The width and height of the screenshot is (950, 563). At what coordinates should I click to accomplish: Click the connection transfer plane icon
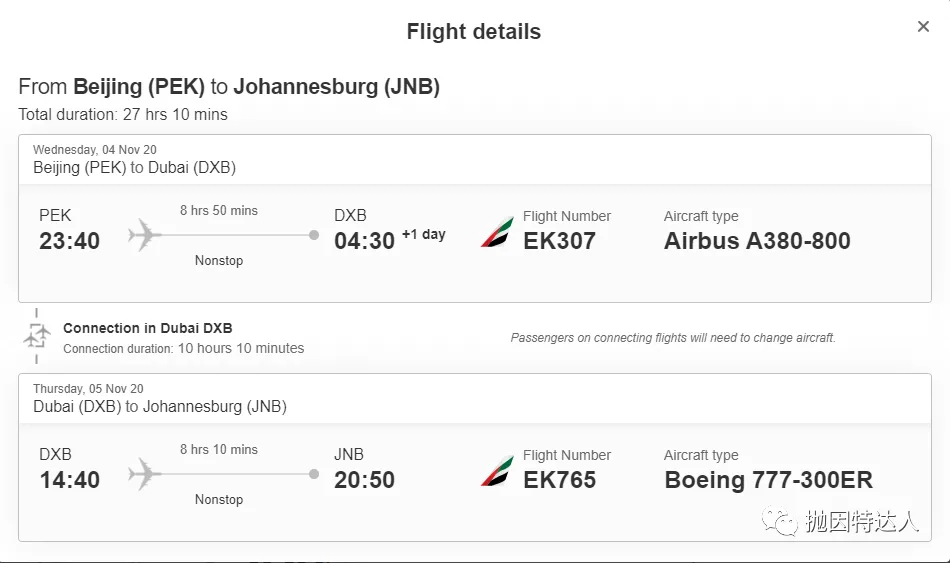pyautogui.click(x=36, y=336)
